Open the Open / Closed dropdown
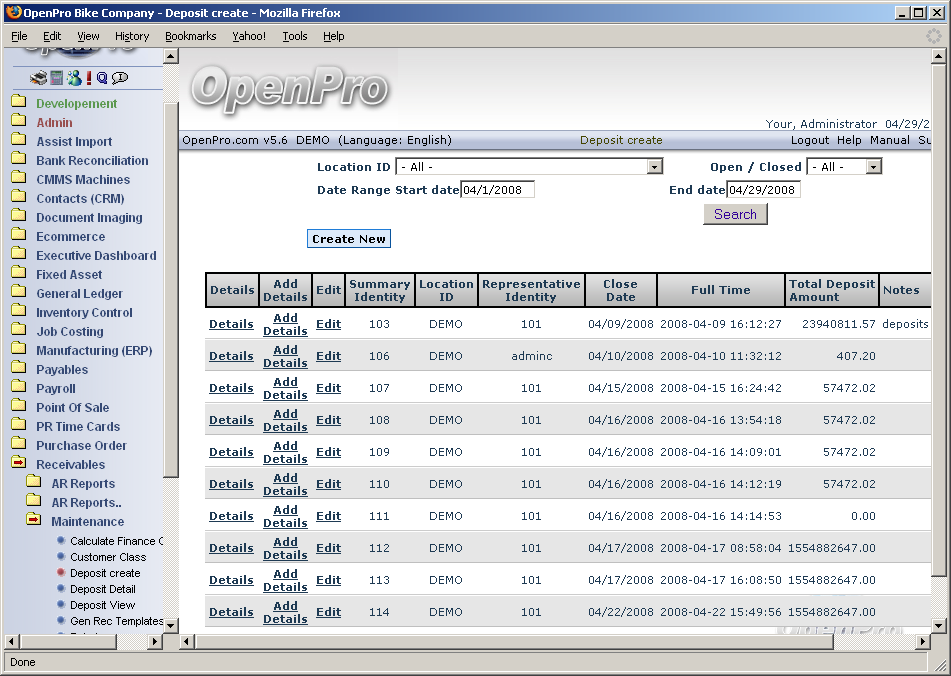 pos(873,167)
